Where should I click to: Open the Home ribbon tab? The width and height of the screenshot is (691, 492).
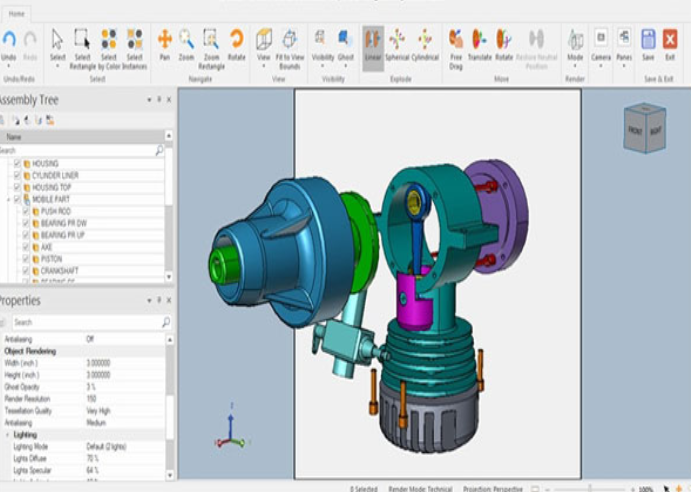[18, 13]
